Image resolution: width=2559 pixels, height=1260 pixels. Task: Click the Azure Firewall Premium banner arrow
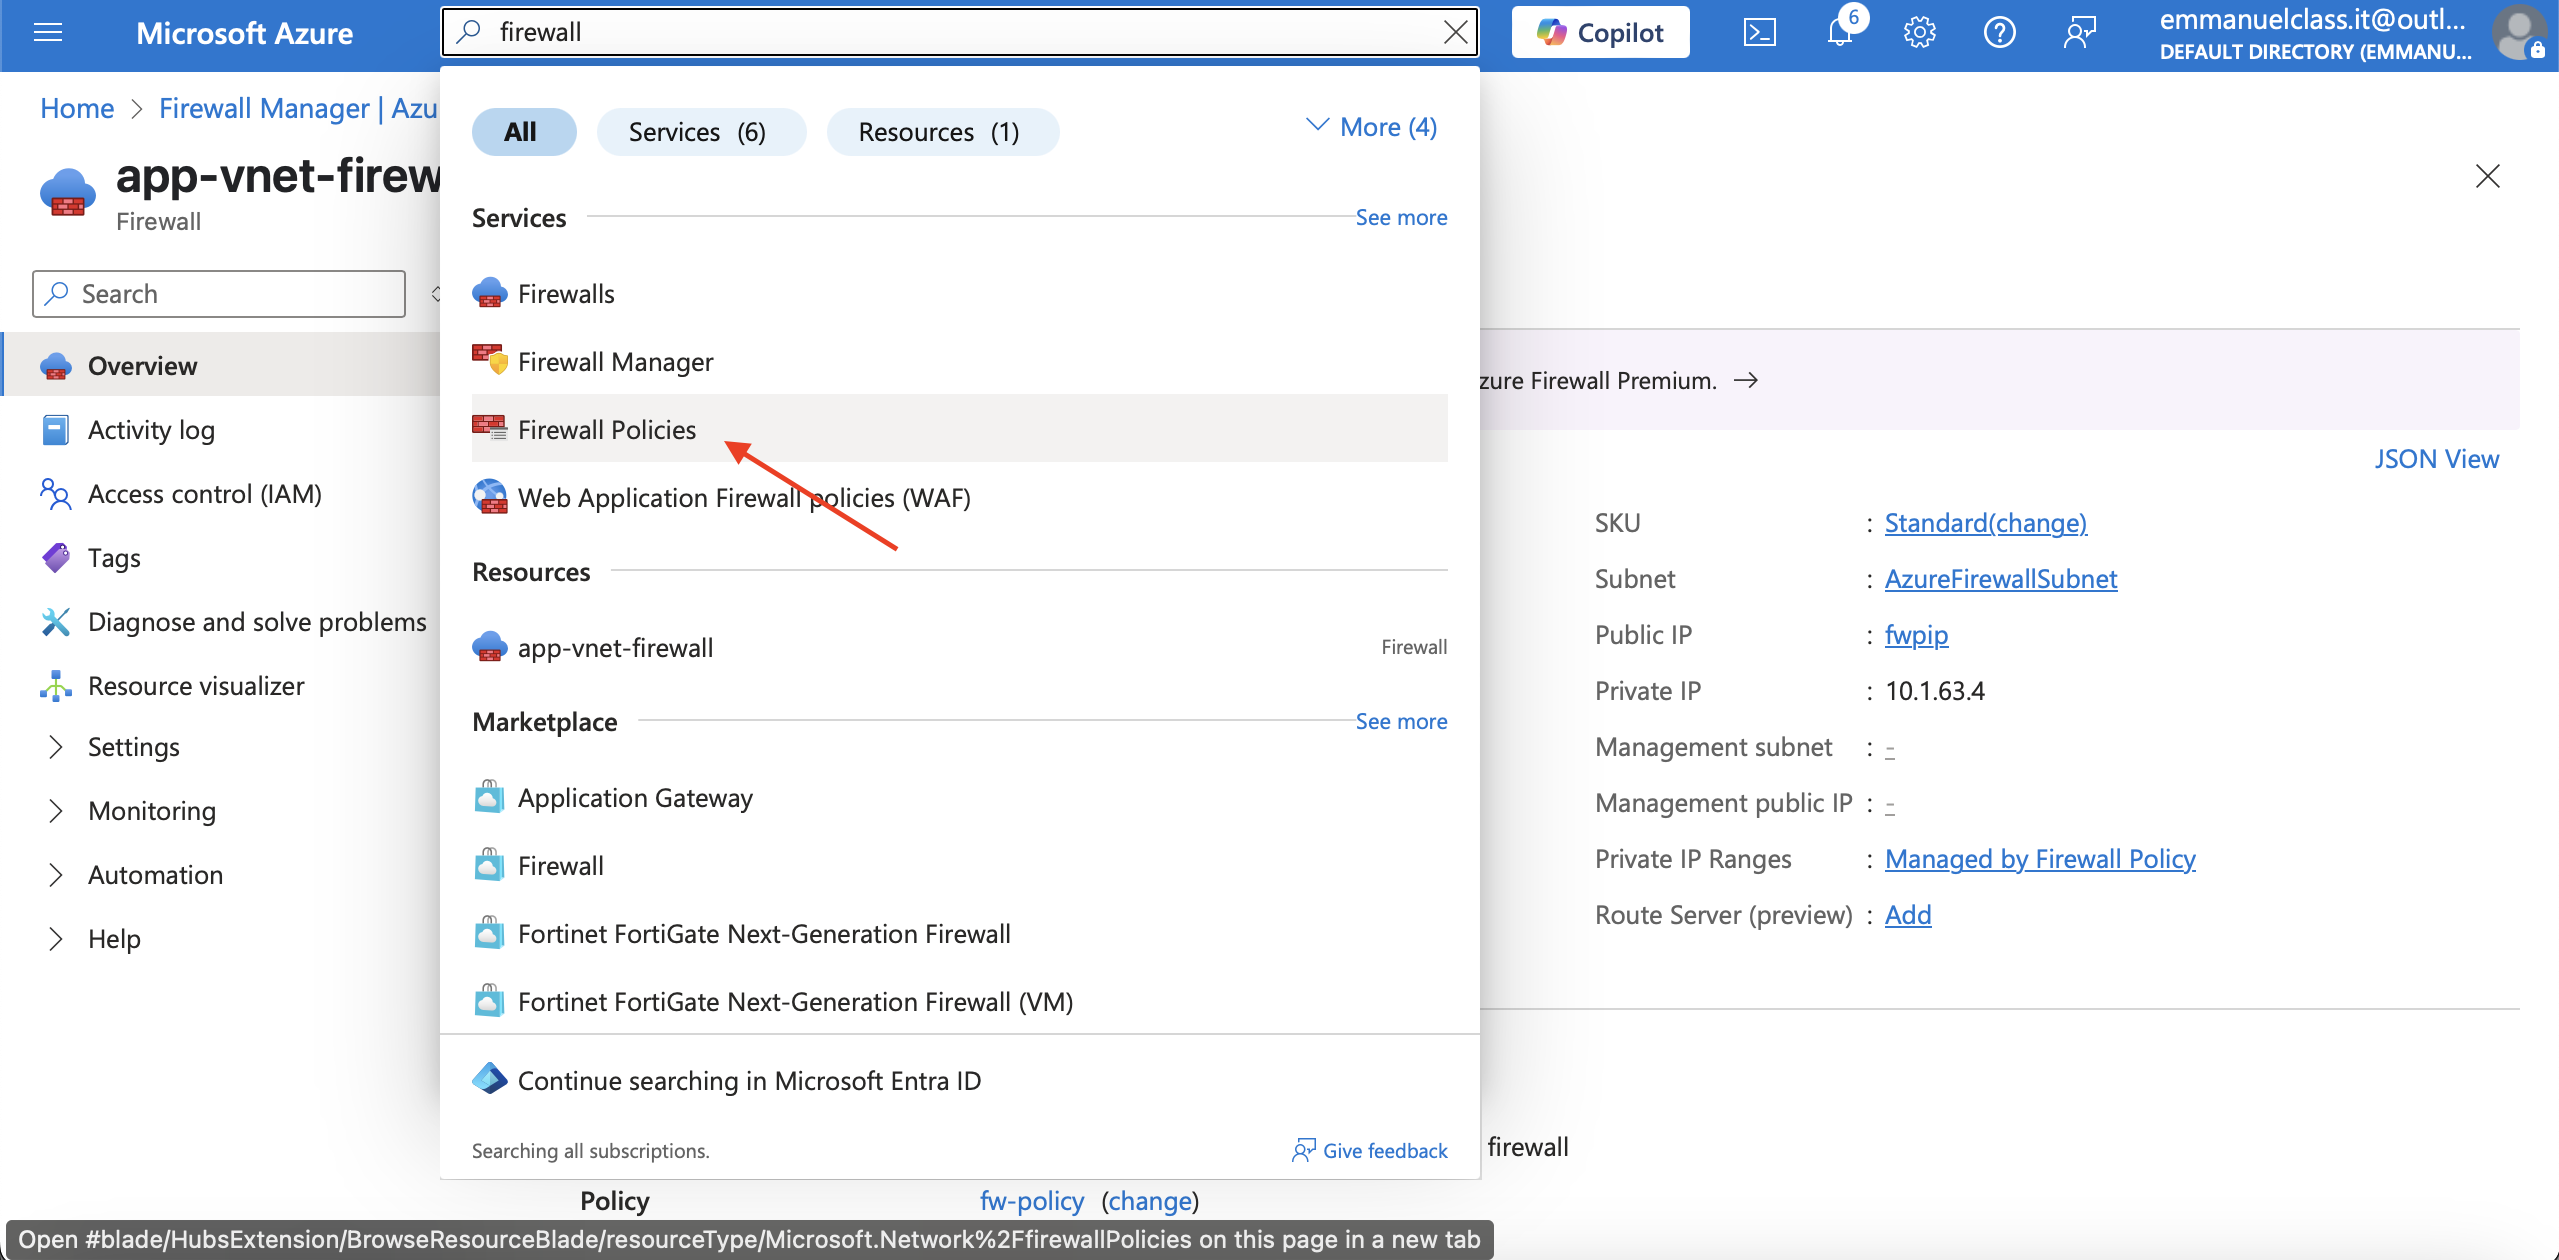pos(1745,380)
